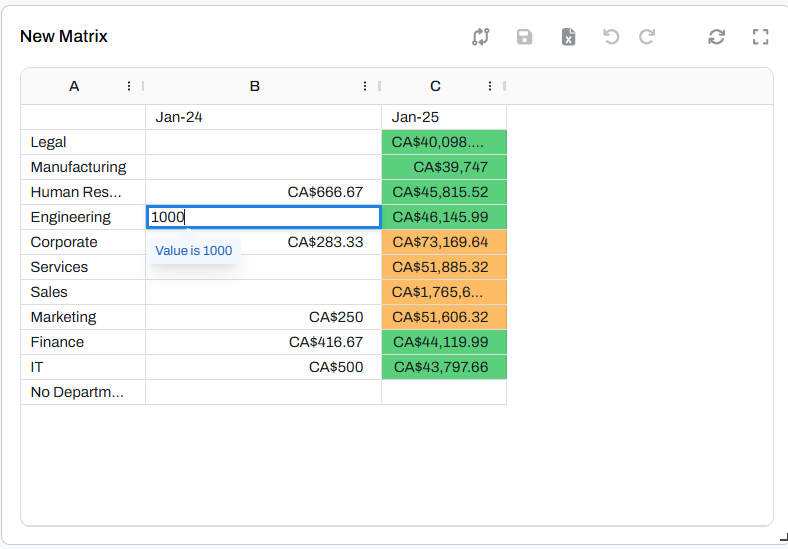Click the Human Resources row label
This screenshot has width=788, height=549.
pyautogui.click(x=76, y=192)
